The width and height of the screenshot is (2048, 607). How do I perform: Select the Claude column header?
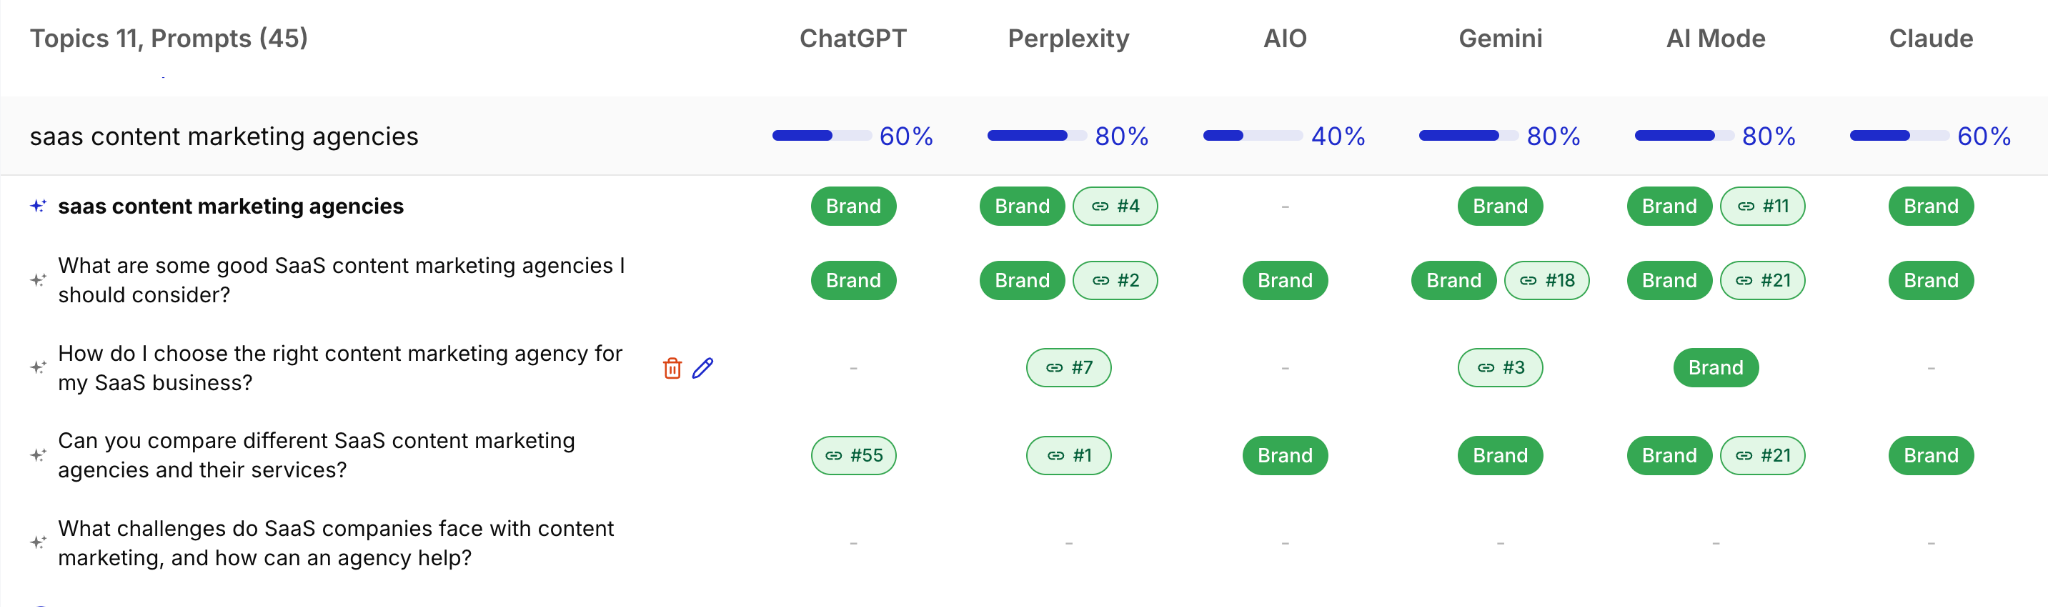pyautogui.click(x=1931, y=38)
